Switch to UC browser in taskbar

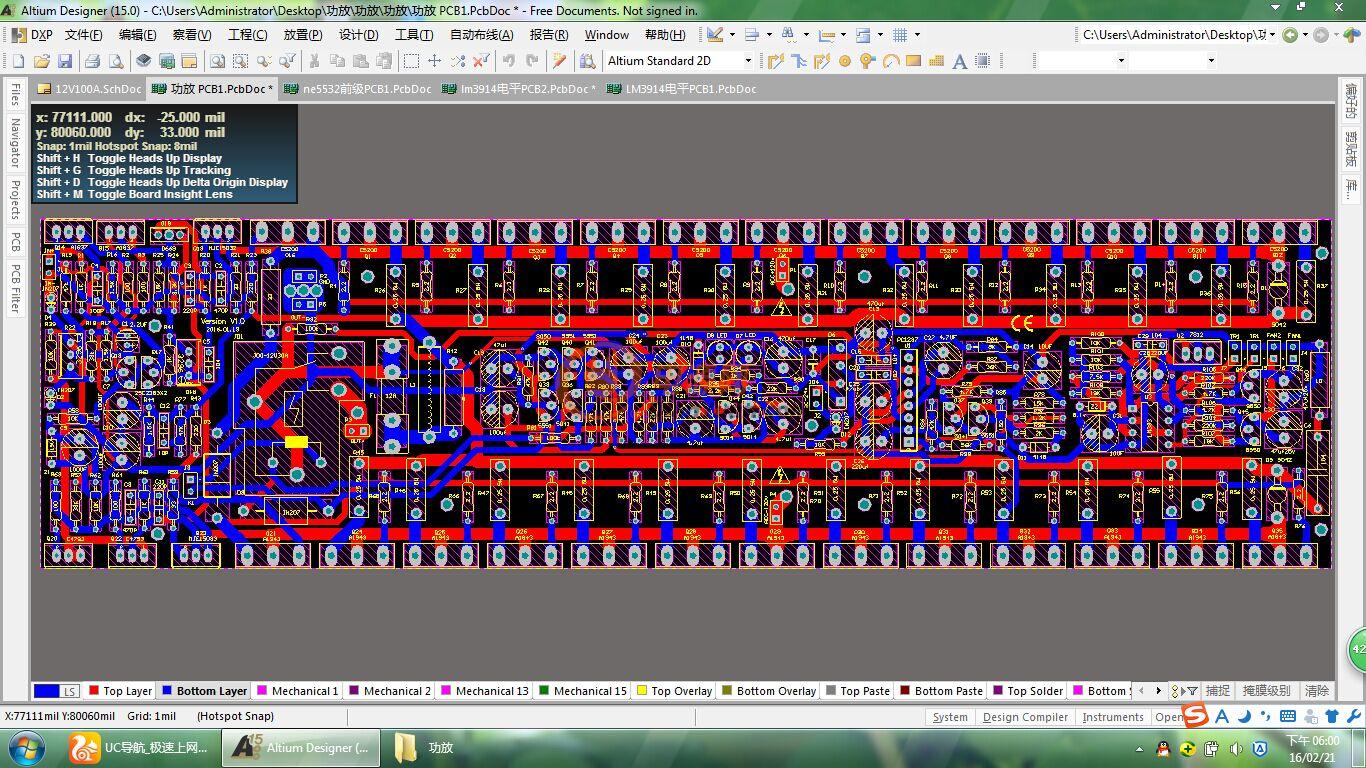[140, 747]
